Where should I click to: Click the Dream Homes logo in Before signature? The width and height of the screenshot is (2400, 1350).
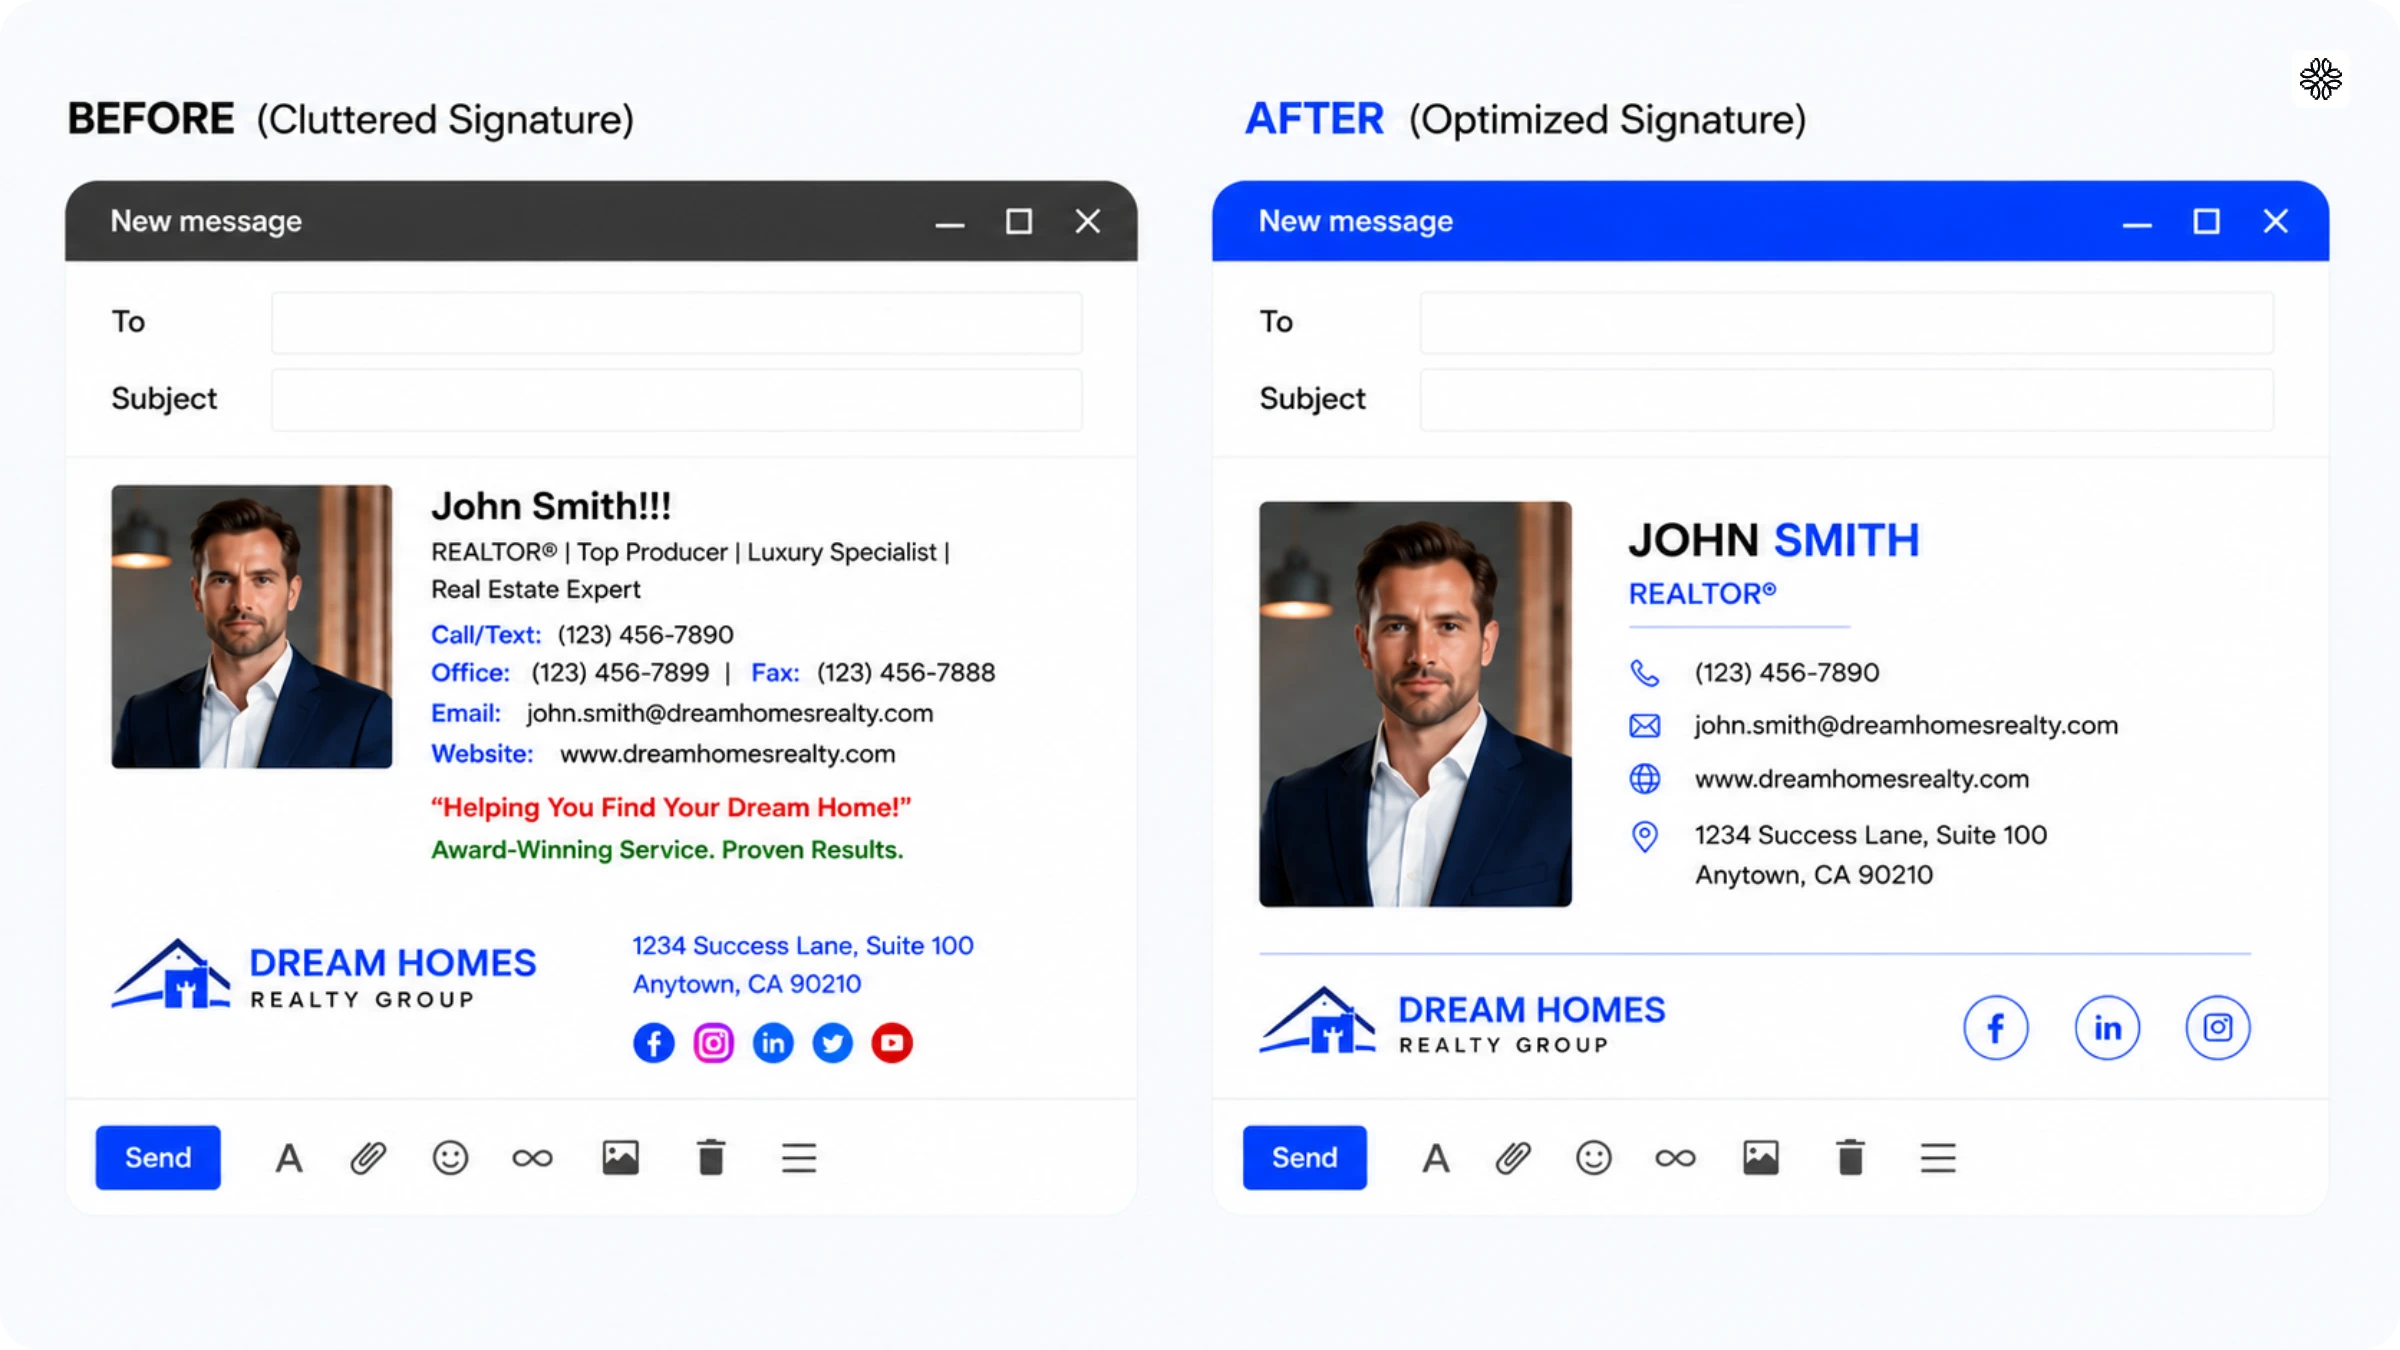click(x=323, y=975)
